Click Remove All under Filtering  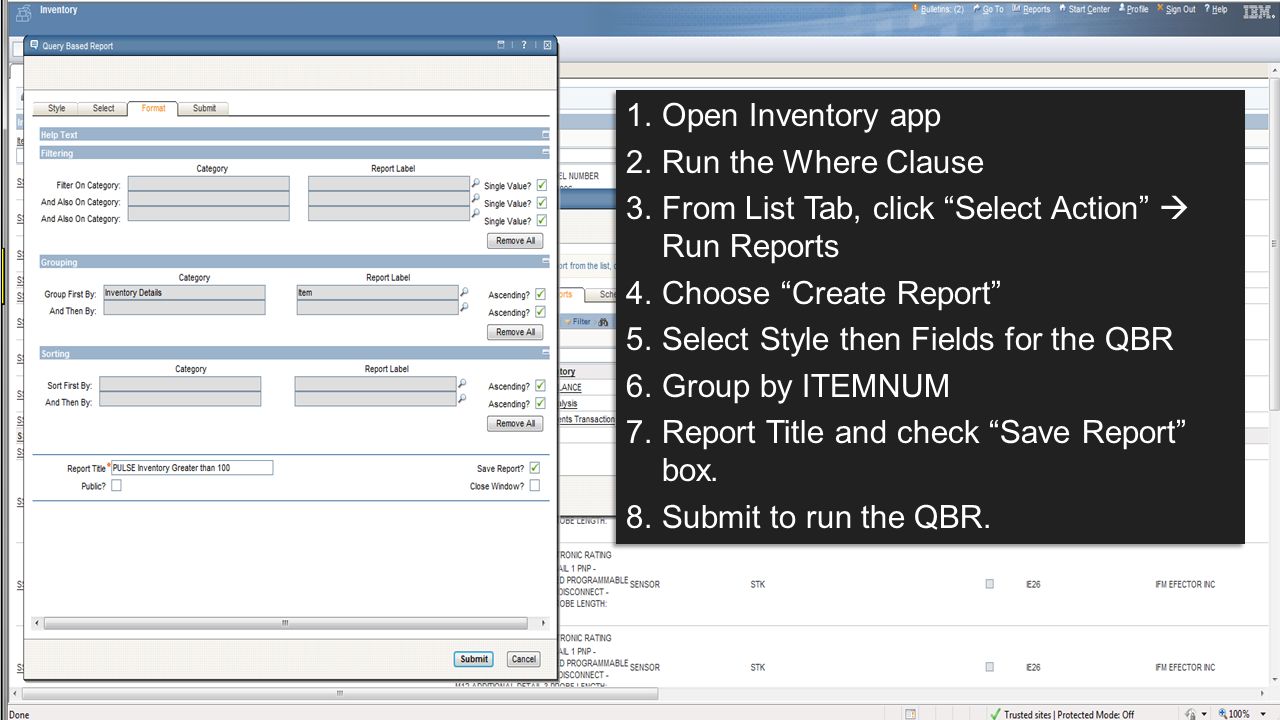point(516,241)
